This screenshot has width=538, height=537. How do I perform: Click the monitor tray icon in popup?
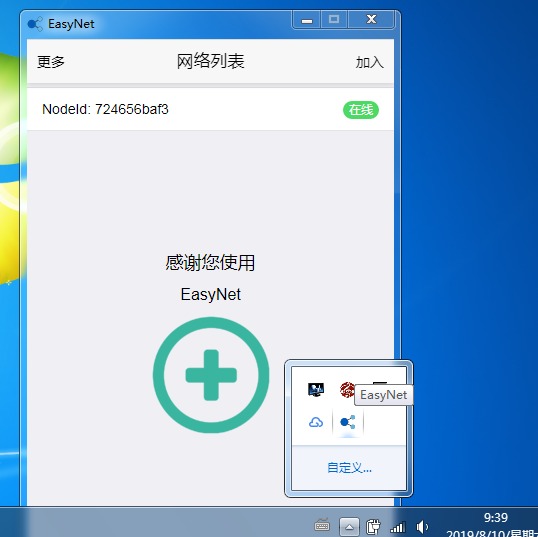coord(316,390)
